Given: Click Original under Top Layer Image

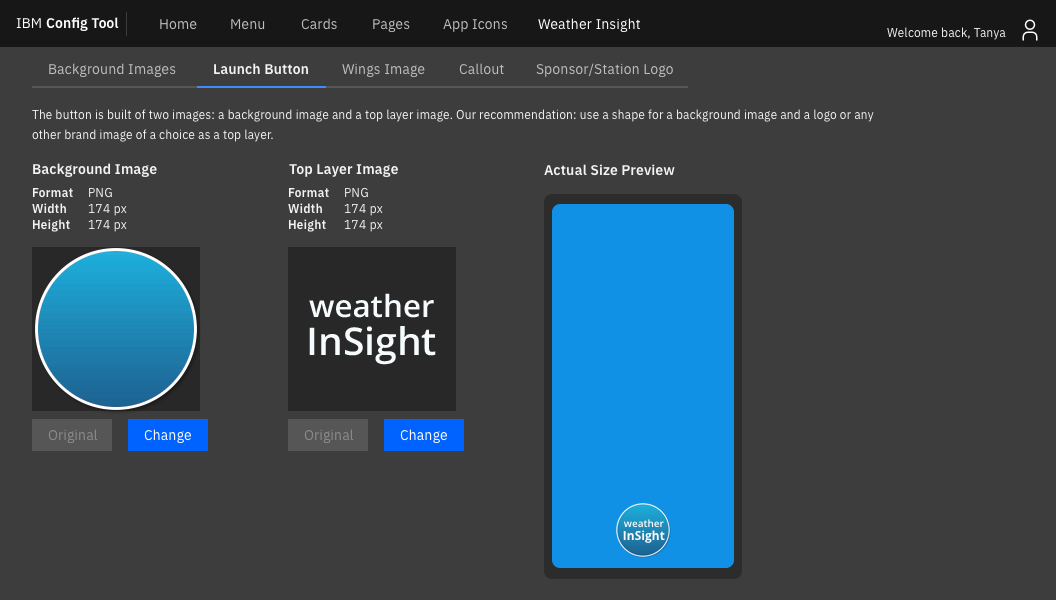Looking at the screenshot, I should [329, 435].
